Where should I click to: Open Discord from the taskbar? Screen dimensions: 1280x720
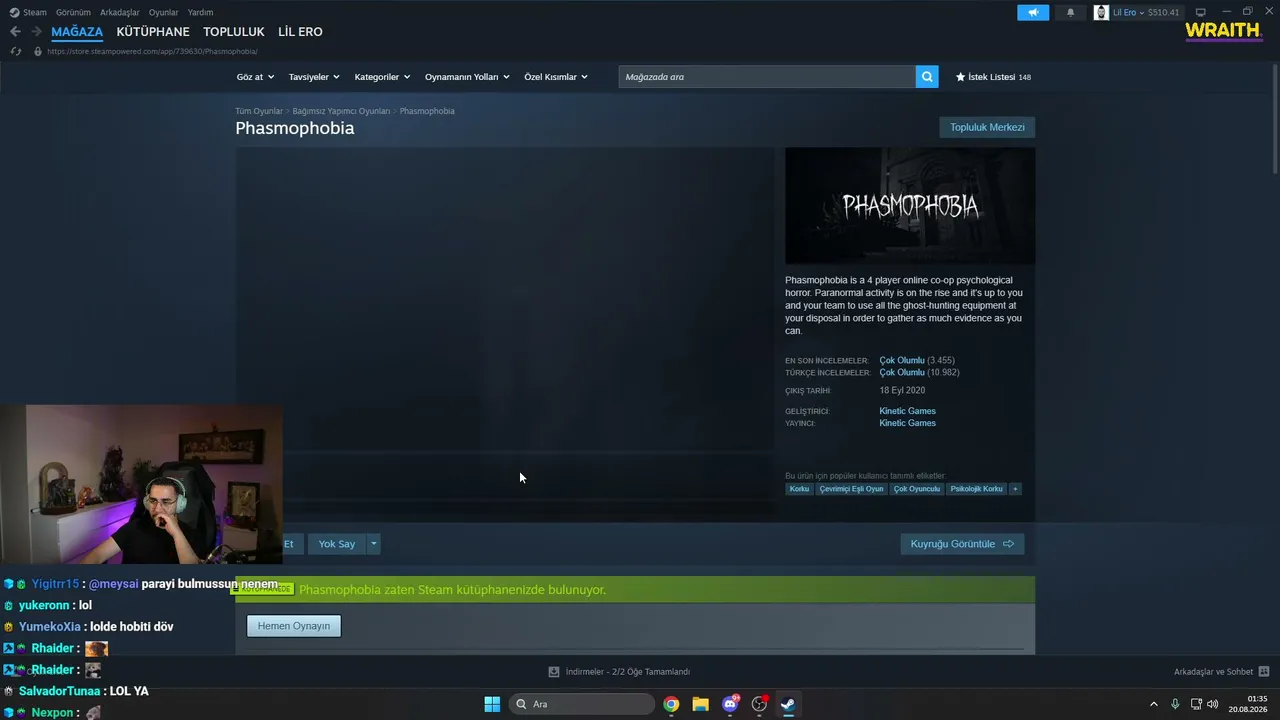pos(730,704)
